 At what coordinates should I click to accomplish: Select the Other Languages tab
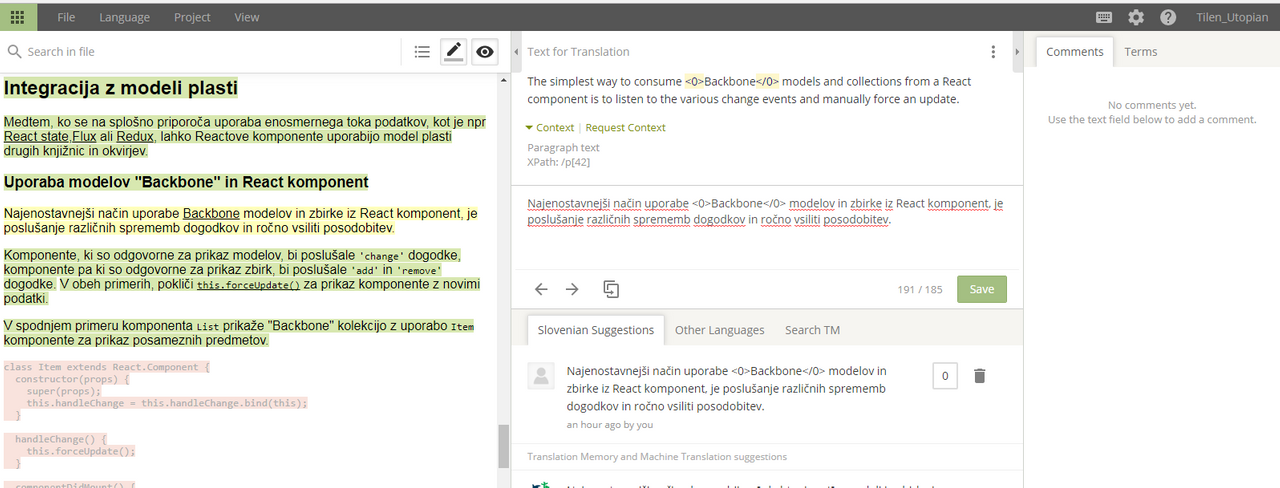pyautogui.click(x=719, y=330)
